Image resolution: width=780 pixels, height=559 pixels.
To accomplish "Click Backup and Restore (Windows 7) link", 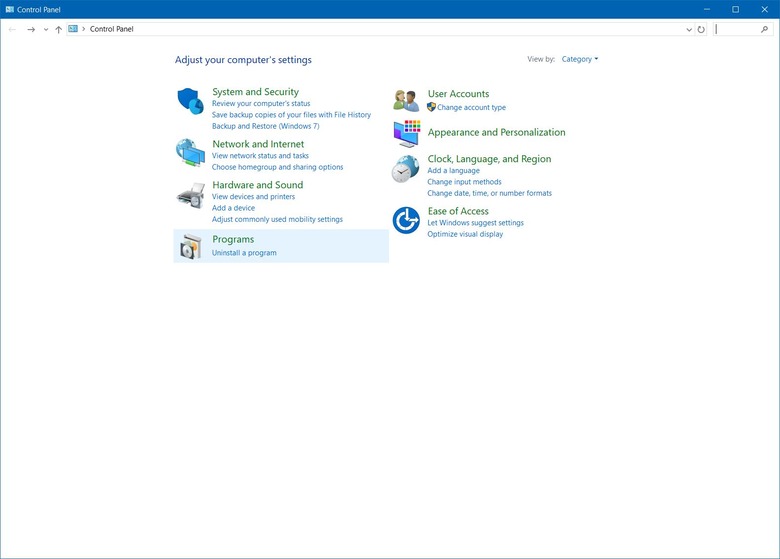I will point(265,126).
